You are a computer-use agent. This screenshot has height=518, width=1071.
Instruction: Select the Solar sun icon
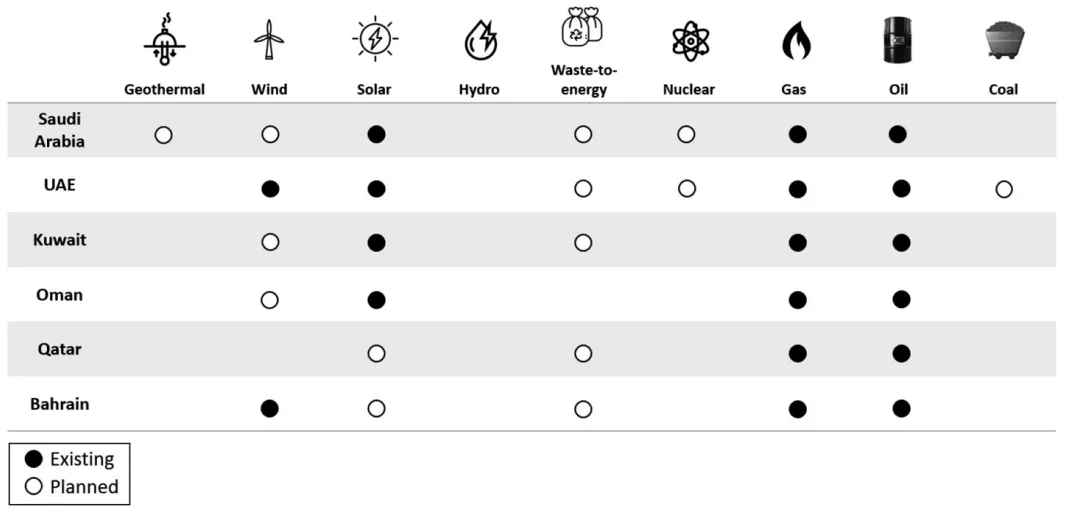click(x=375, y=41)
